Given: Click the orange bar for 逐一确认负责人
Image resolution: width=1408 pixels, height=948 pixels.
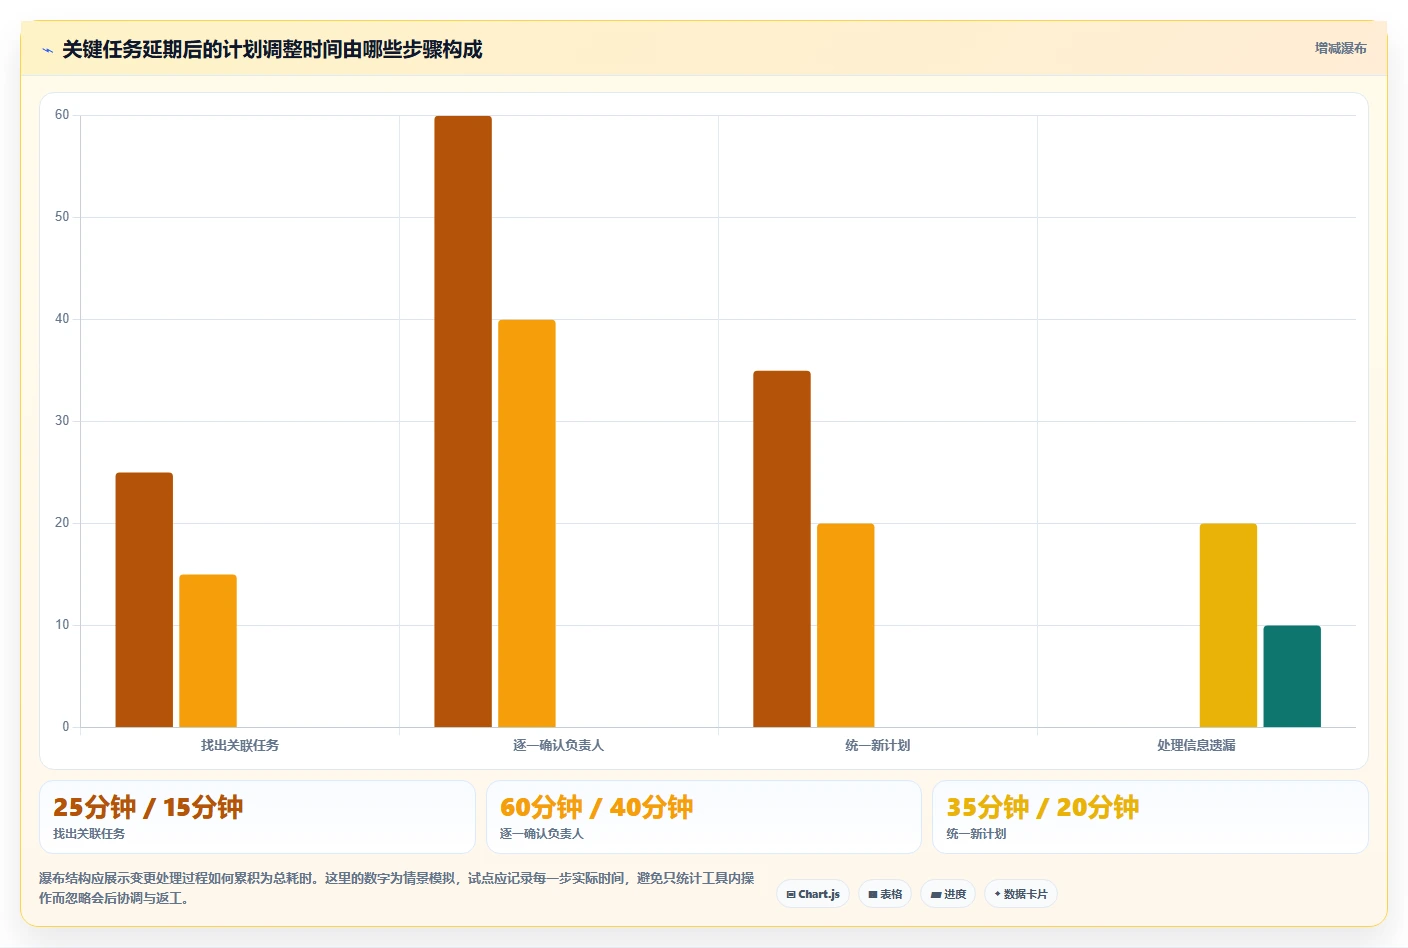Looking at the screenshot, I should 527,524.
